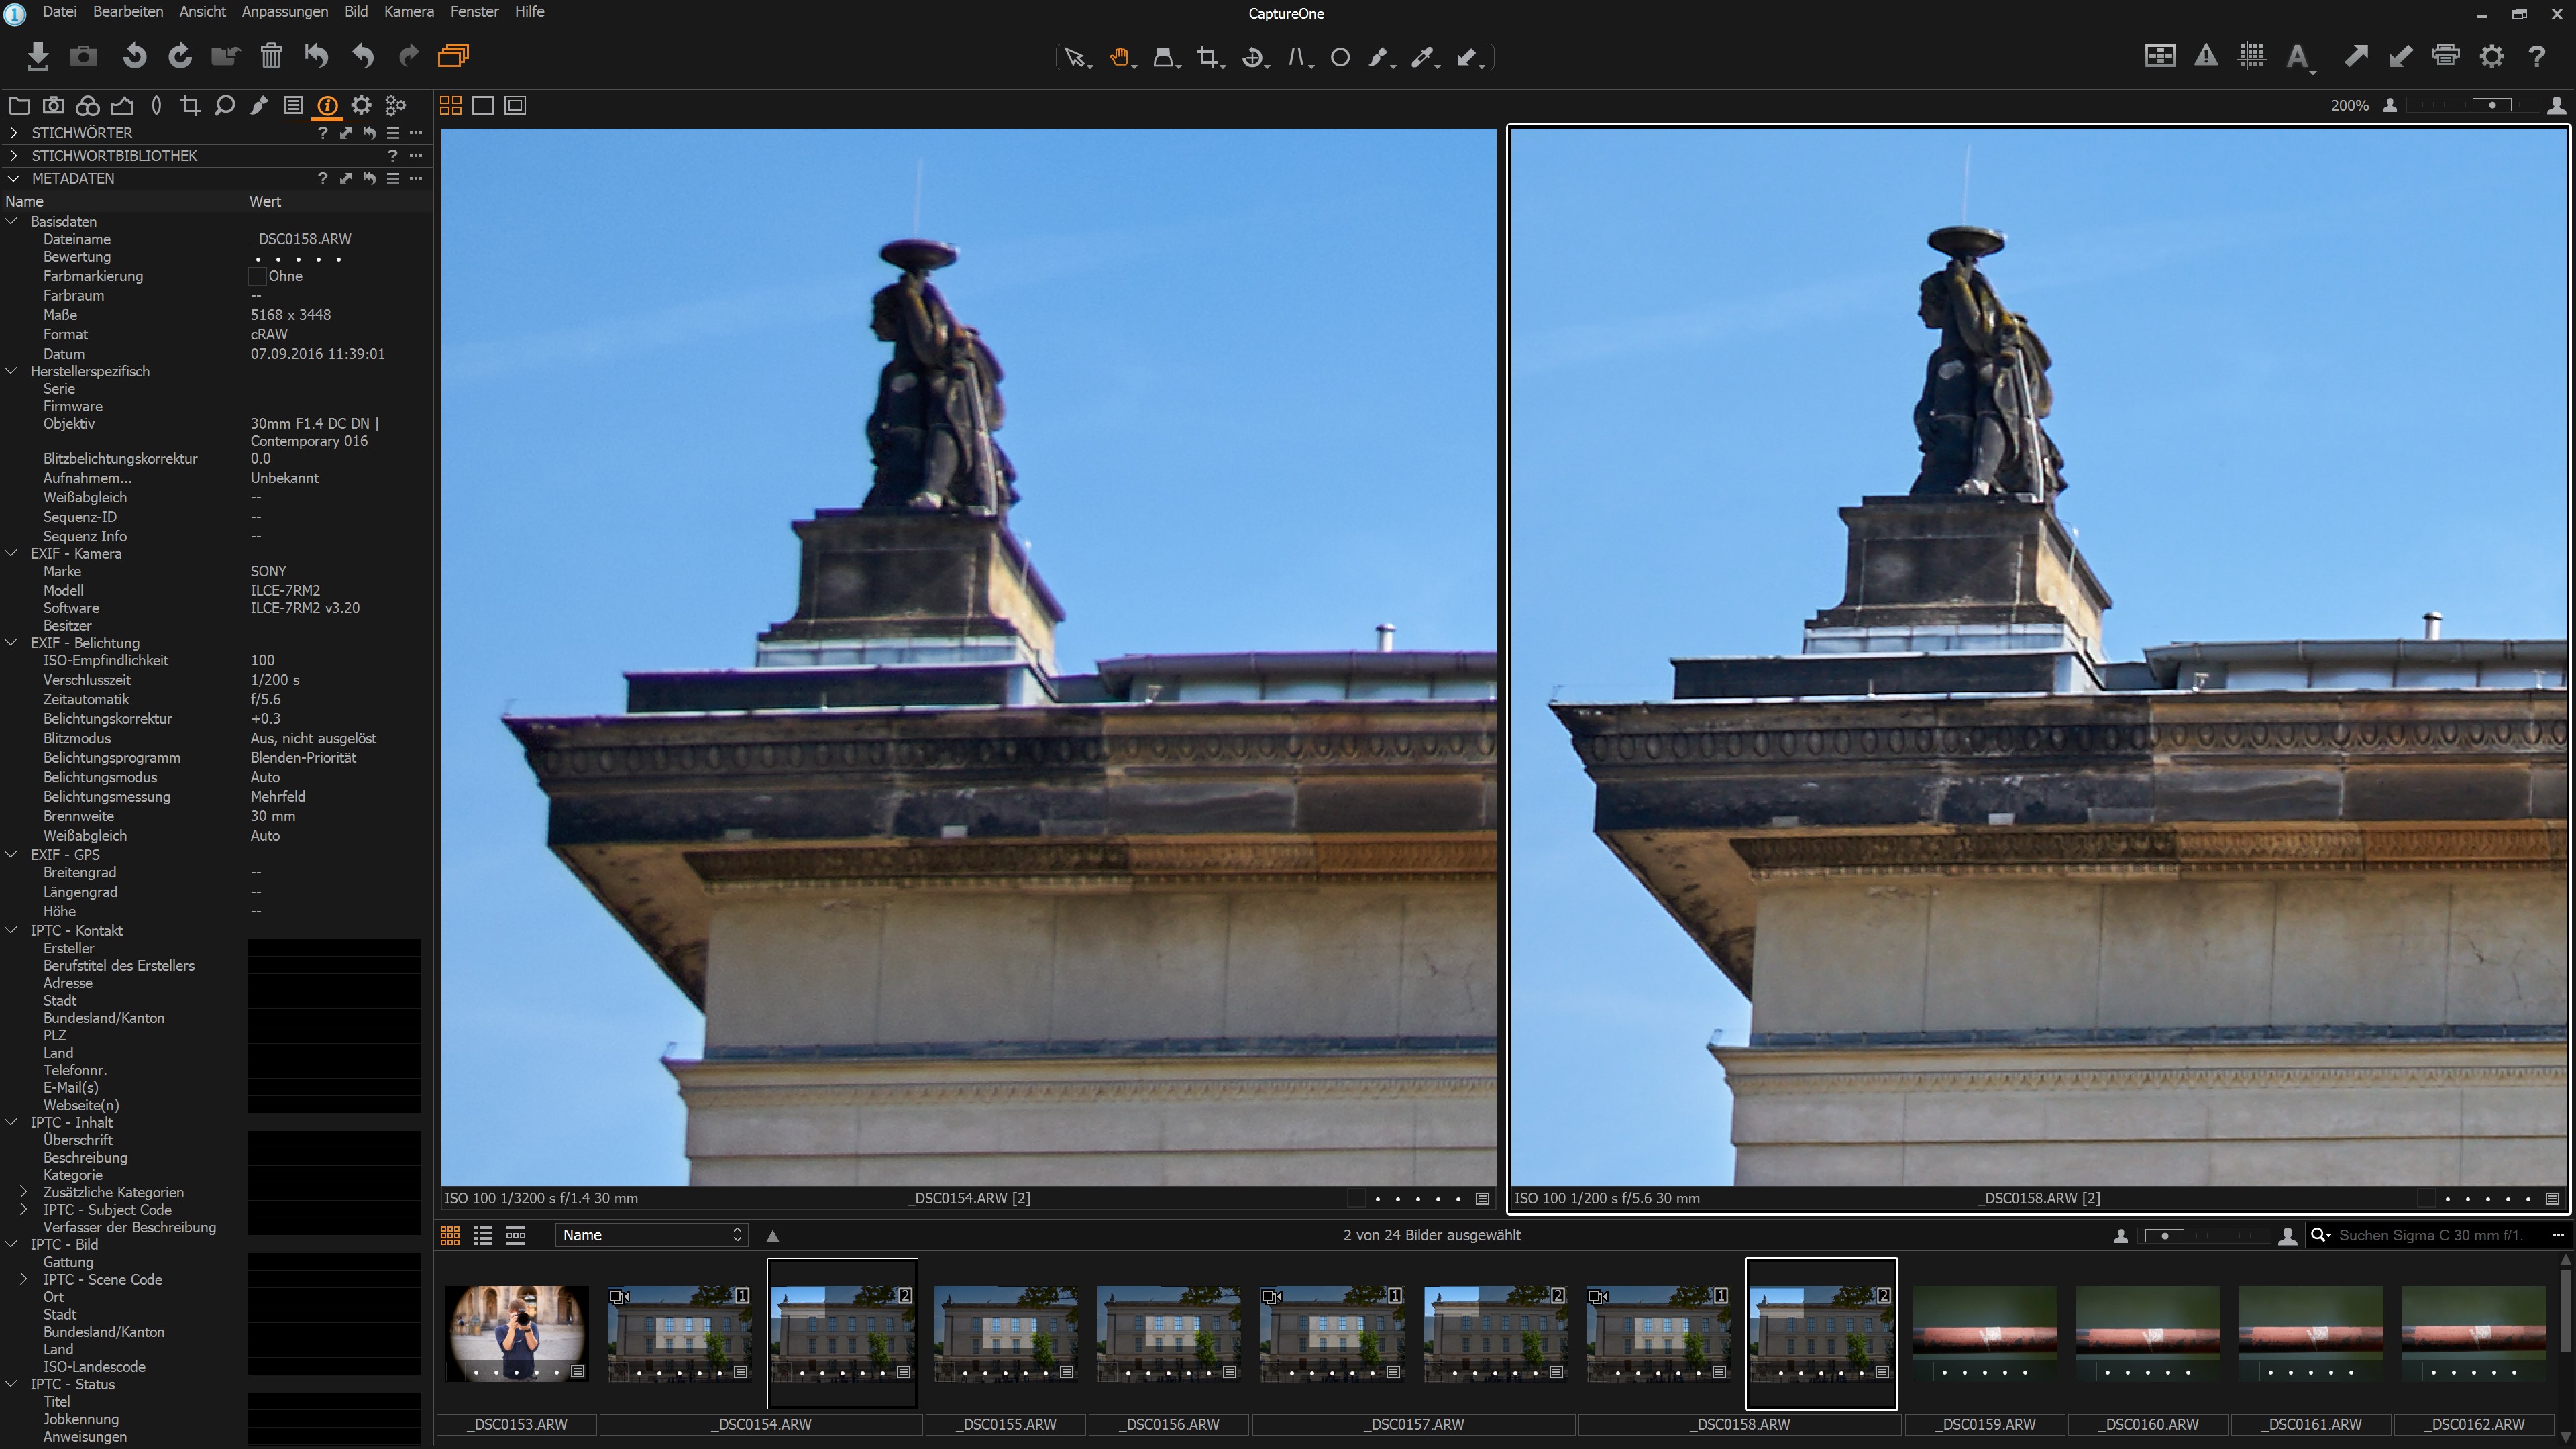Open the Metadata tool tab icon
This screenshot has height=1449, width=2576.
(x=327, y=105)
